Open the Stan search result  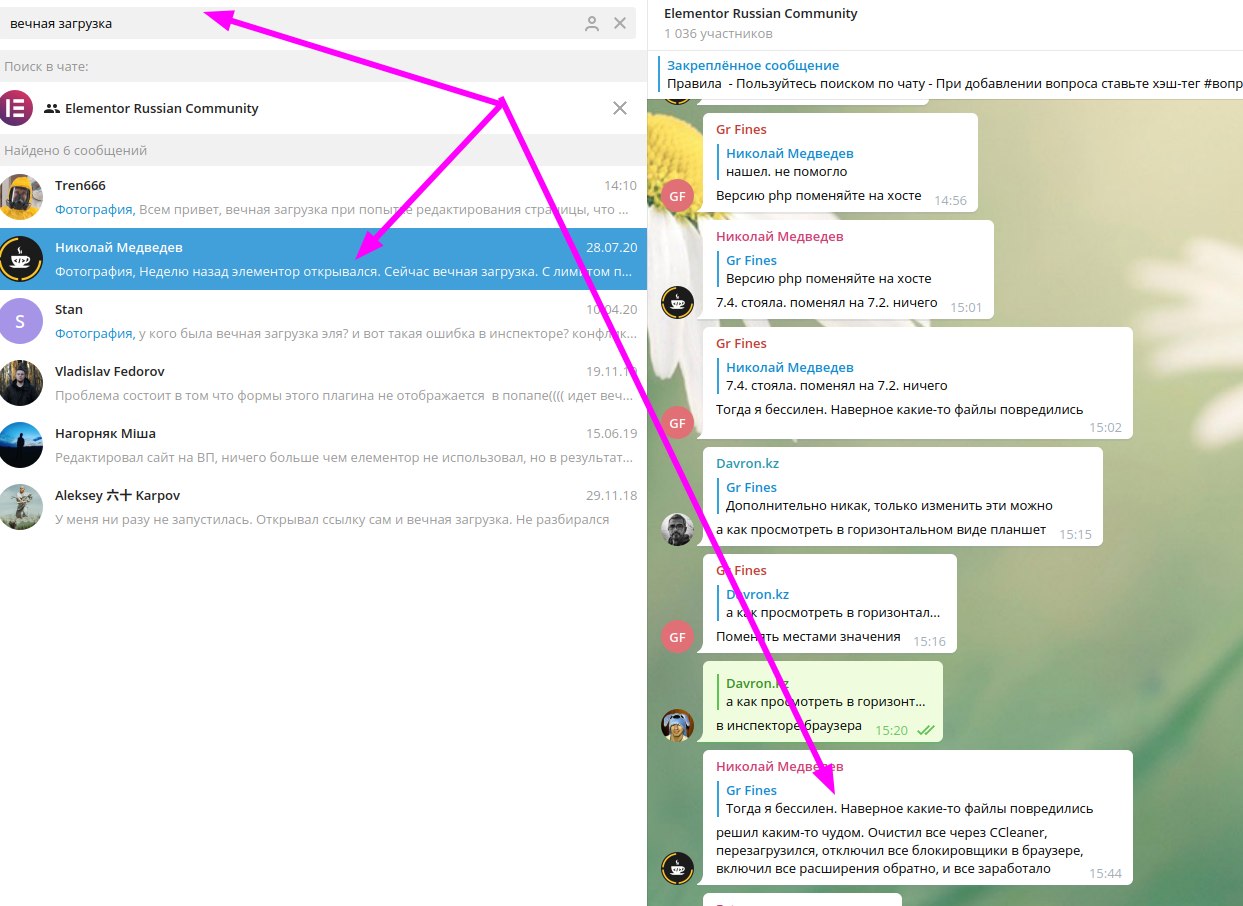pyautogui.click(x=323, y=321)
